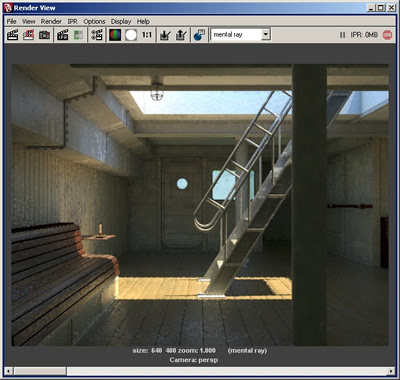Toggle the IPR pause button
Viewport: 400px width, 380px height.
tap(342, 35)
